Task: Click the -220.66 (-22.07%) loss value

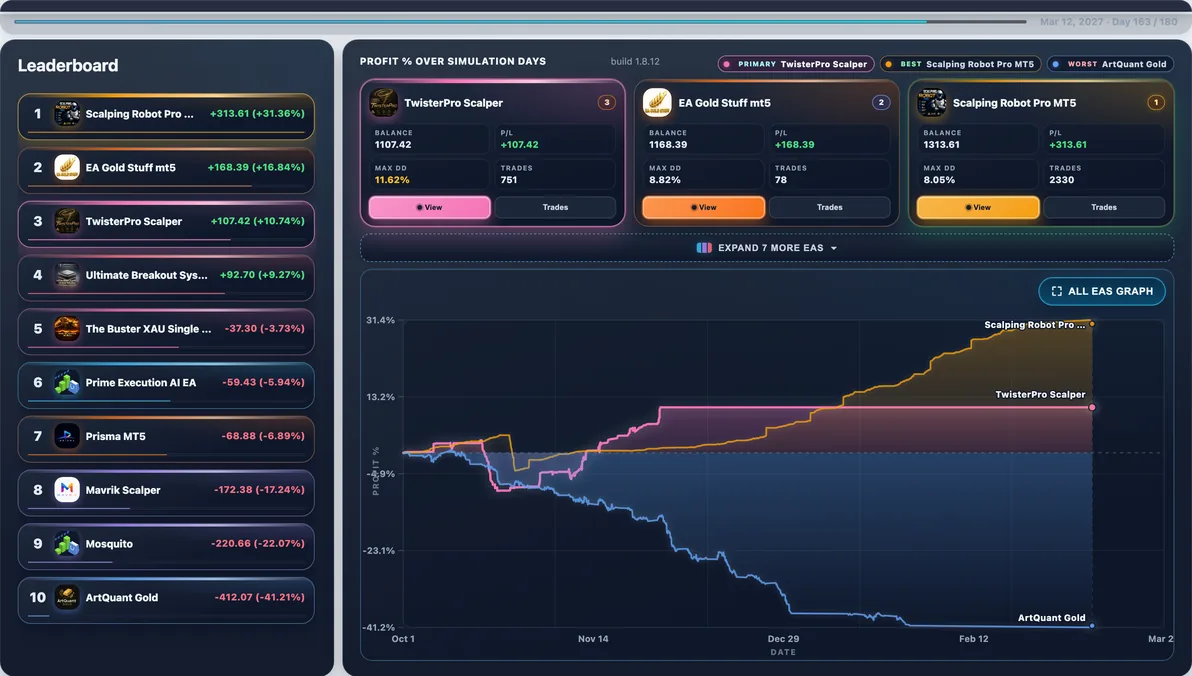Action: coord(258,543)
